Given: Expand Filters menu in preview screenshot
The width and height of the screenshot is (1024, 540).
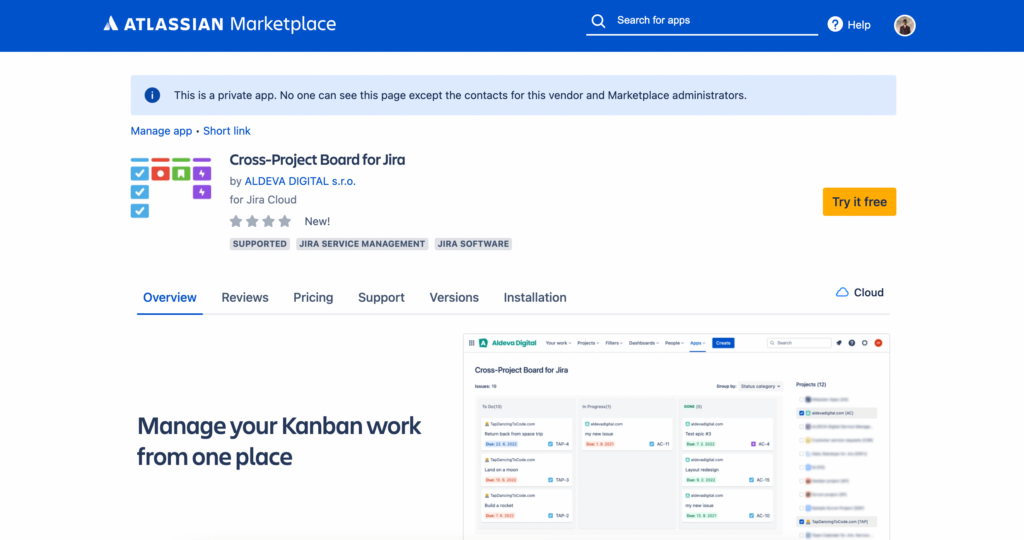Looking at the screenshot, I should [x=614, y=343].
